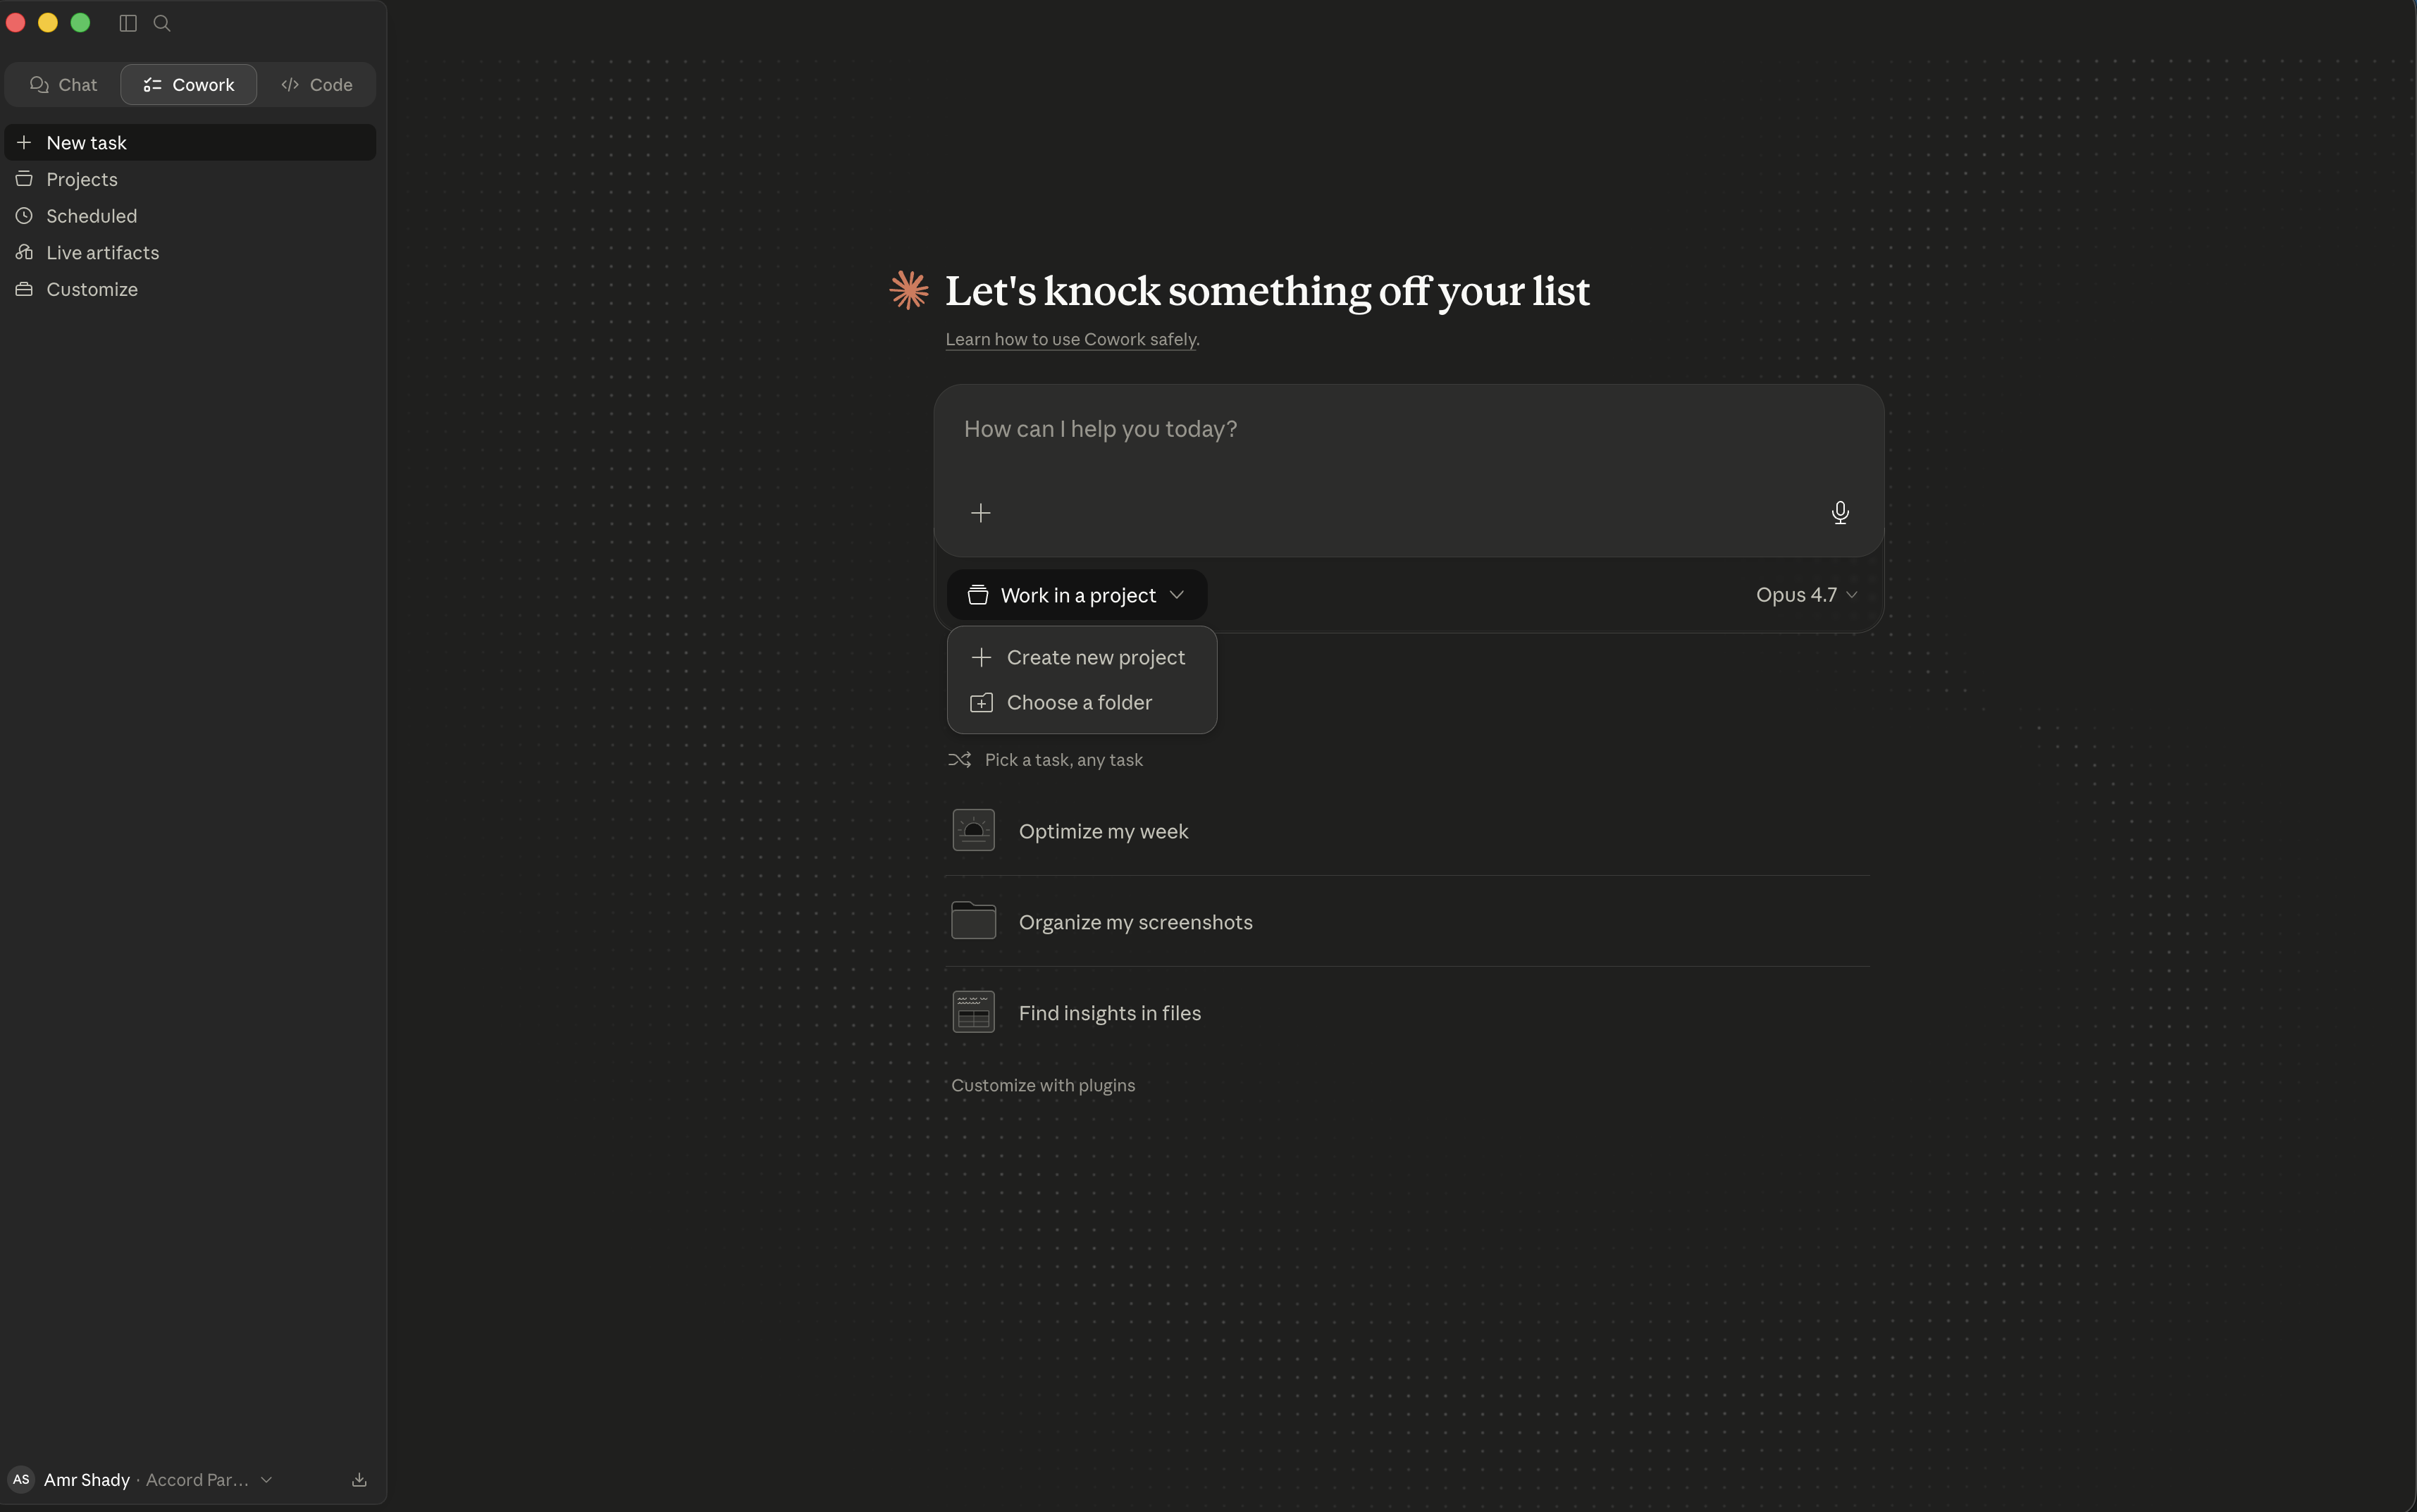Click the Code brackets icon

pos(290,85)
